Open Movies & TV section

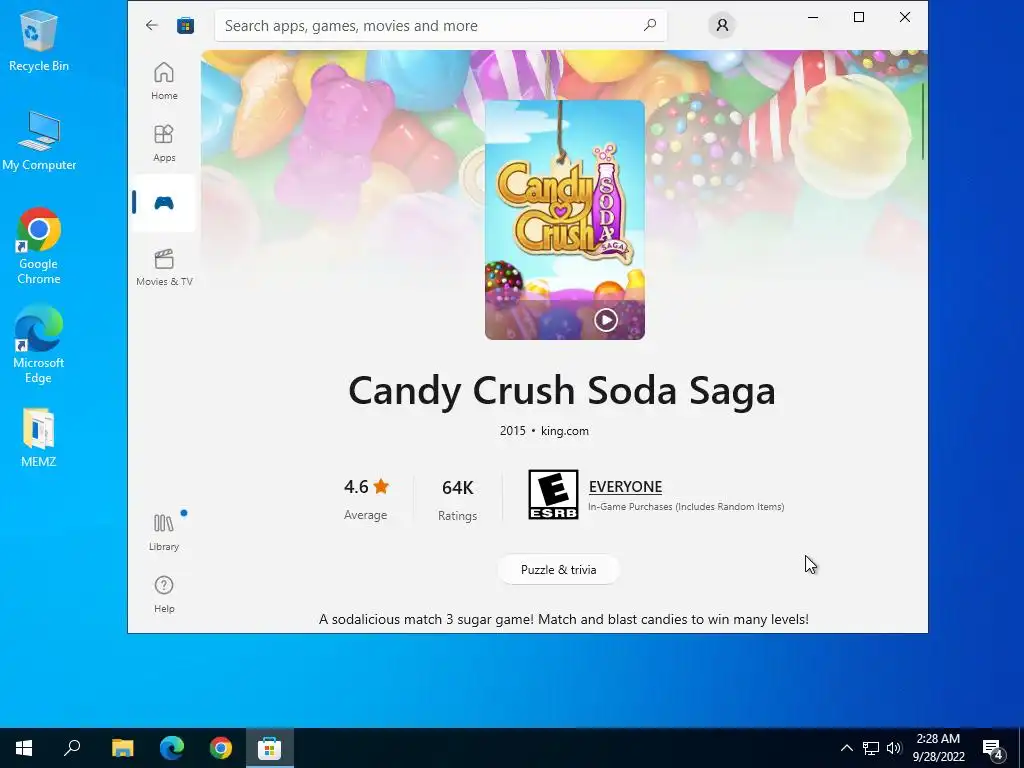coord(164,267)
